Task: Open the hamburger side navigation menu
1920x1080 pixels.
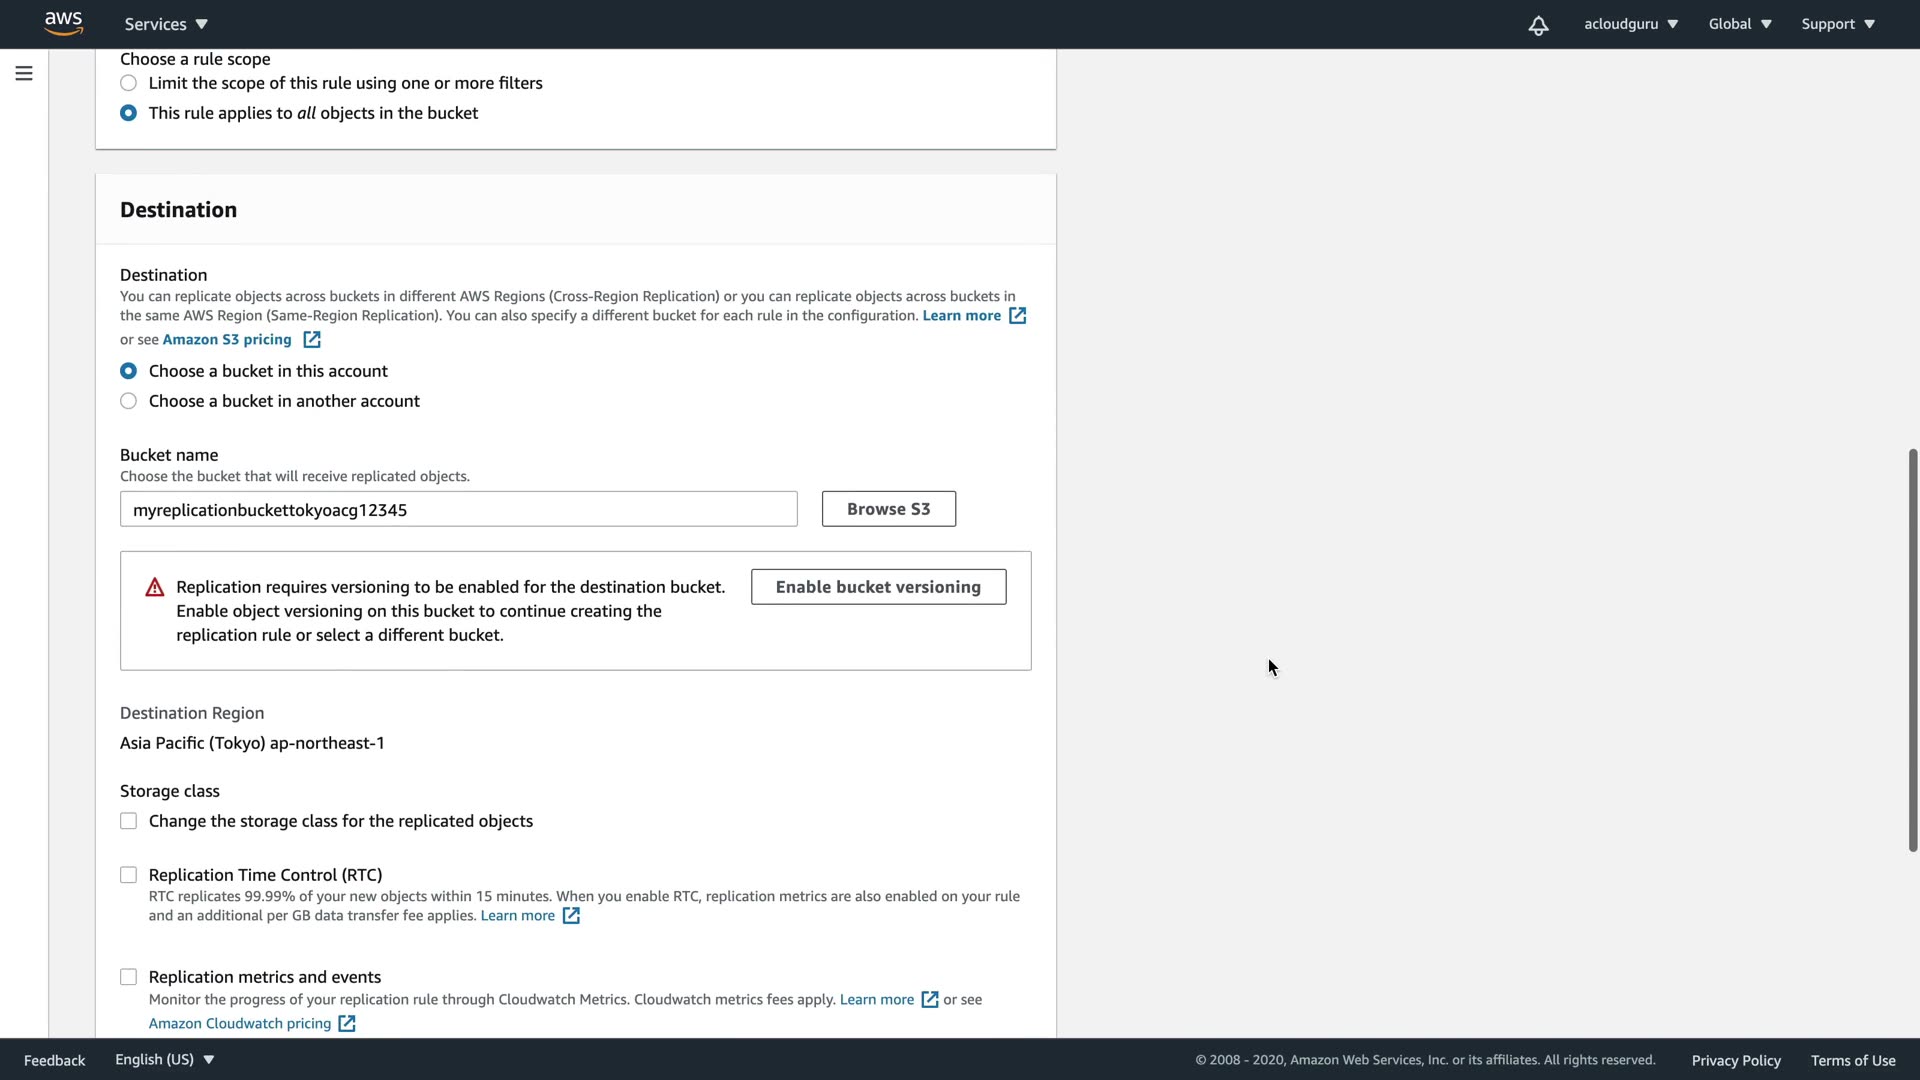Action: (x=24, y=73)
